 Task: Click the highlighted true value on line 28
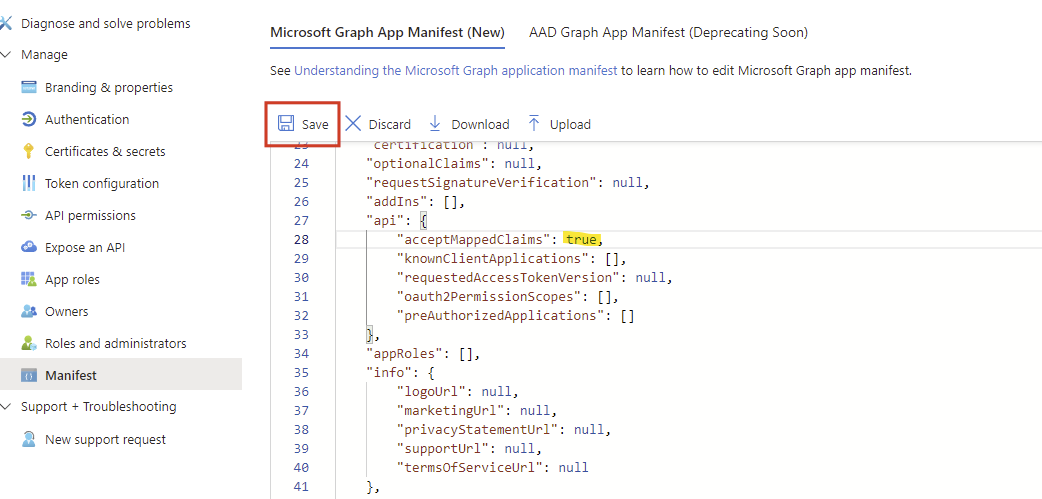click(x=583, y=239)
